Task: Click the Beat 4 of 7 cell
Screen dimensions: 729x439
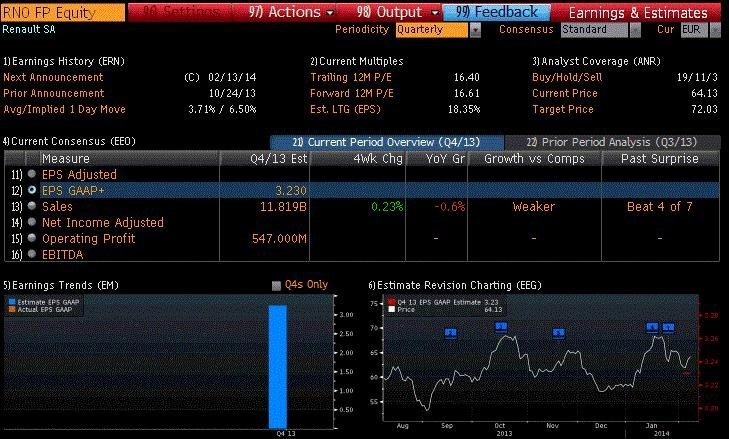Action: coord(660,206)
